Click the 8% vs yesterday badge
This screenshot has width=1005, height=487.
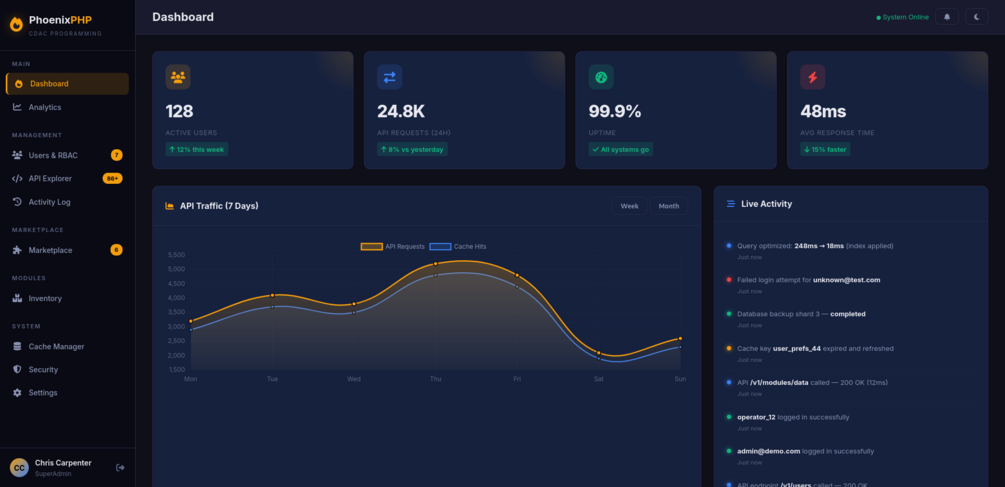tap(412, 149)
